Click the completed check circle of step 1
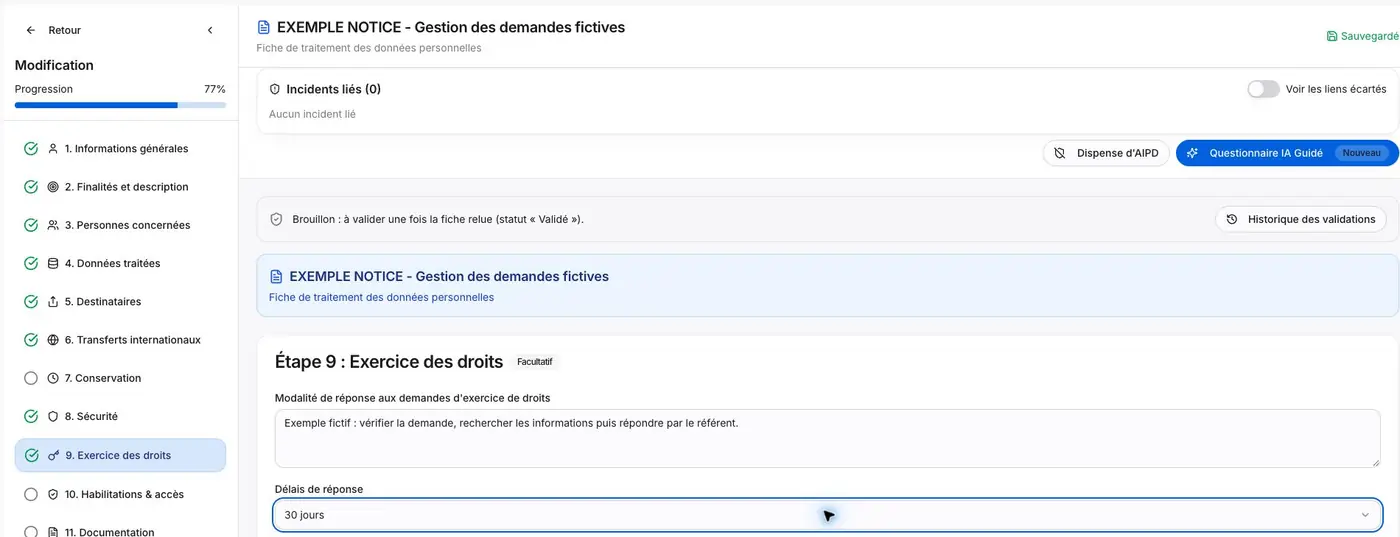 coord(31,149)
